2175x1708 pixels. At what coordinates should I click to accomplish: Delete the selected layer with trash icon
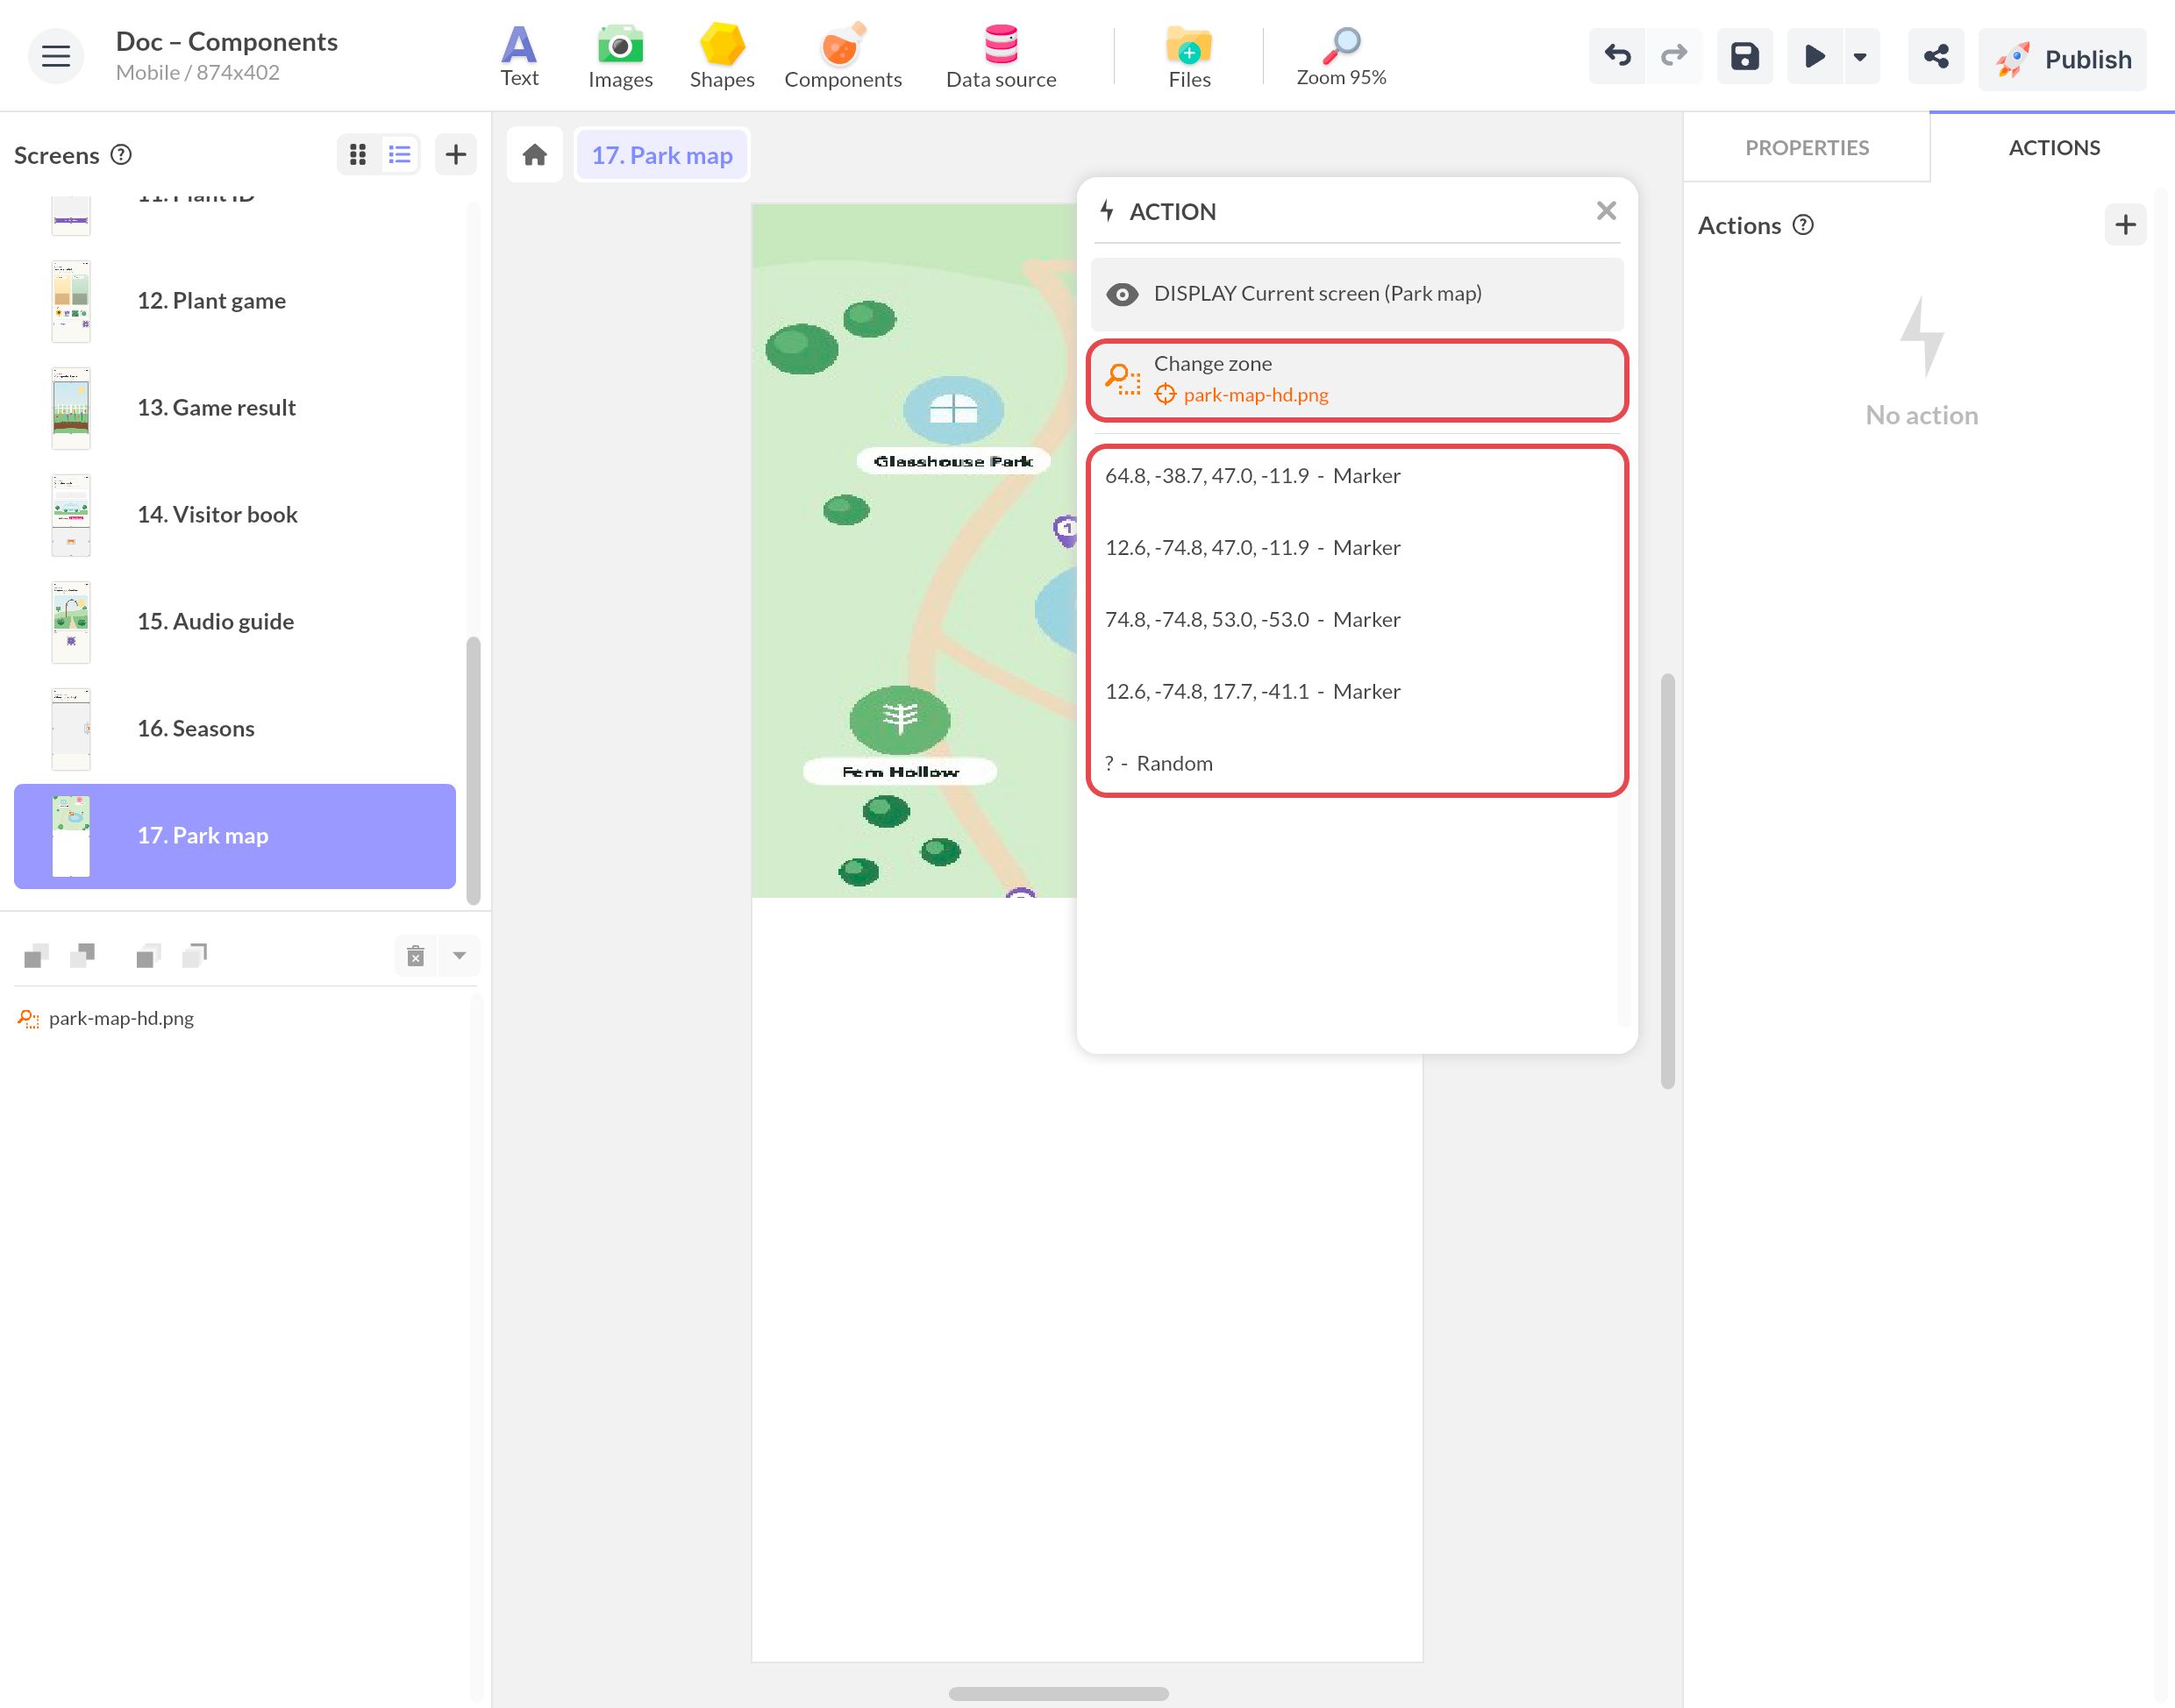click(x=416, y=956)
